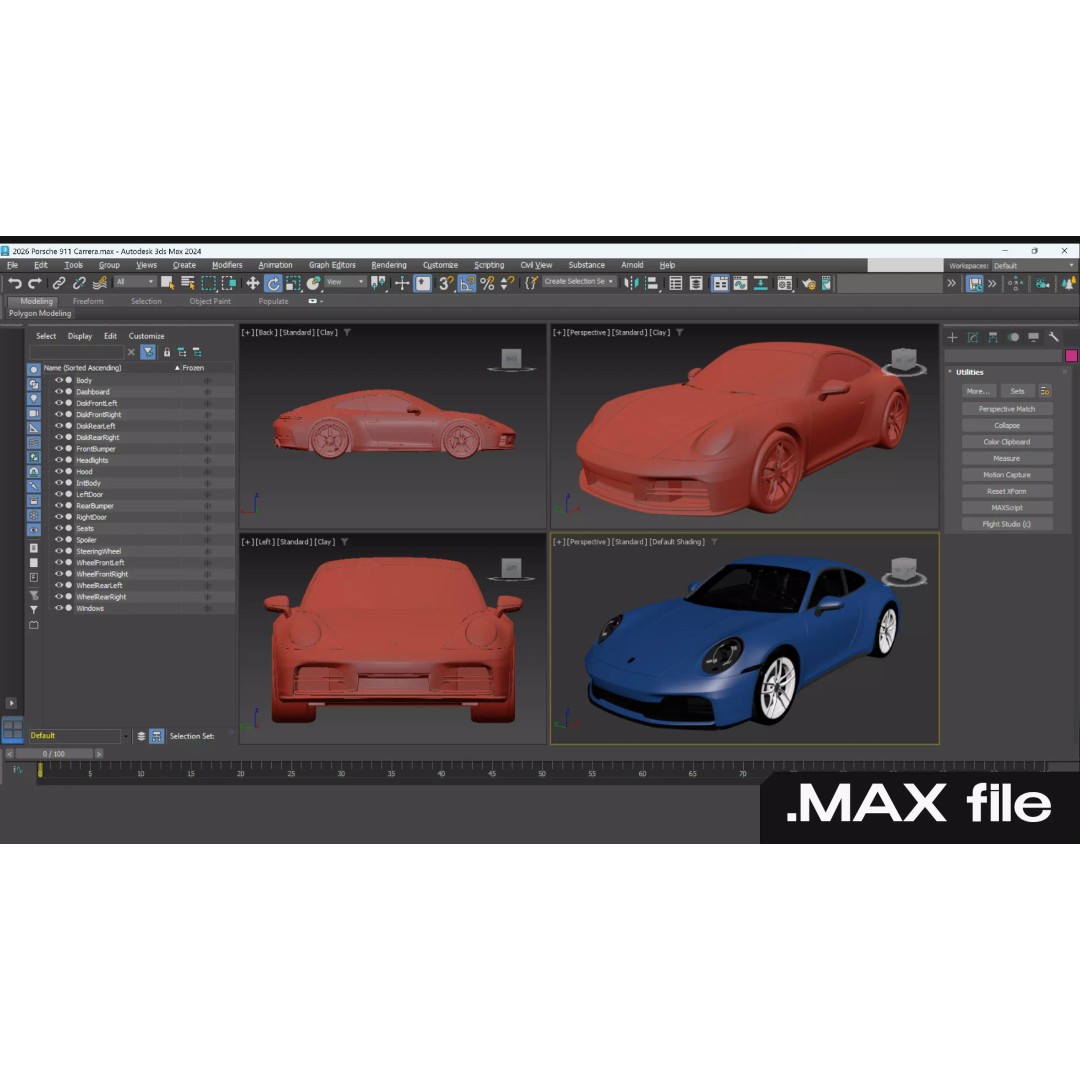1080x1080 pixels.
Task: Click the Scene Explorer search field
Action: [76, 352]
